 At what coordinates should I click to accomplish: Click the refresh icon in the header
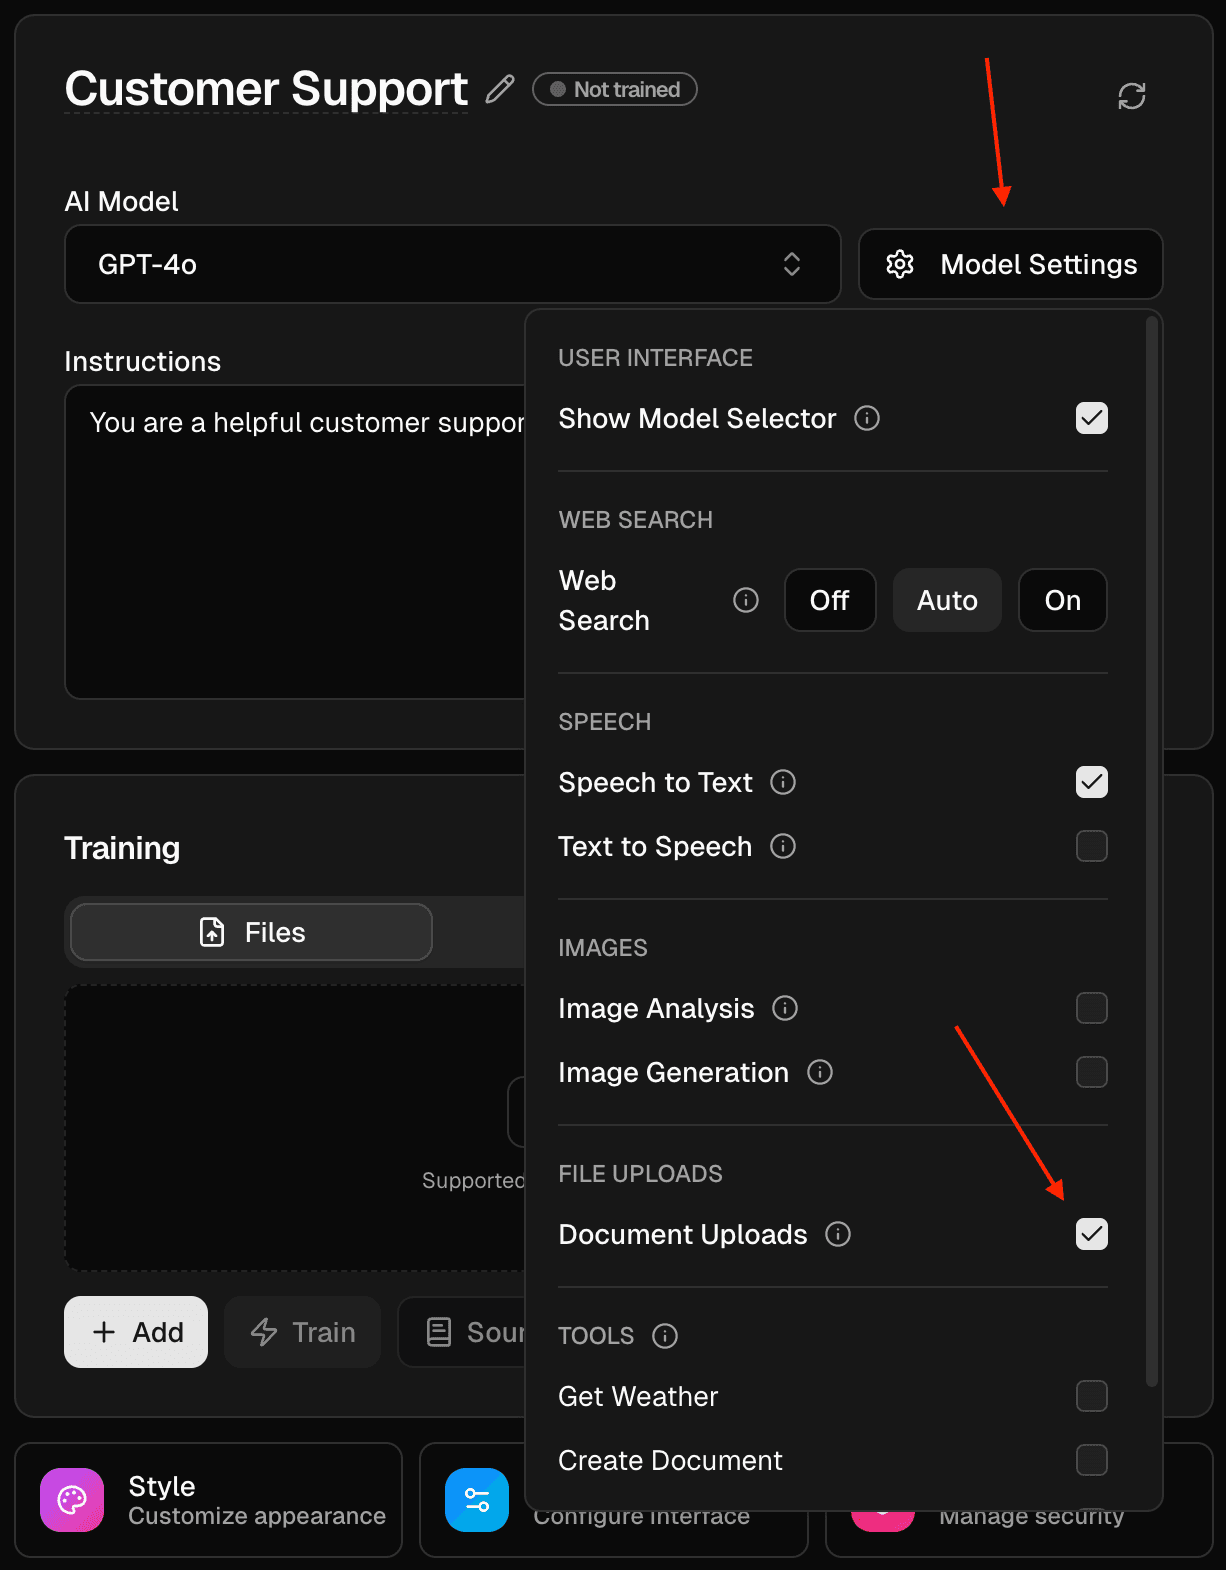(x=1131, y=96)
